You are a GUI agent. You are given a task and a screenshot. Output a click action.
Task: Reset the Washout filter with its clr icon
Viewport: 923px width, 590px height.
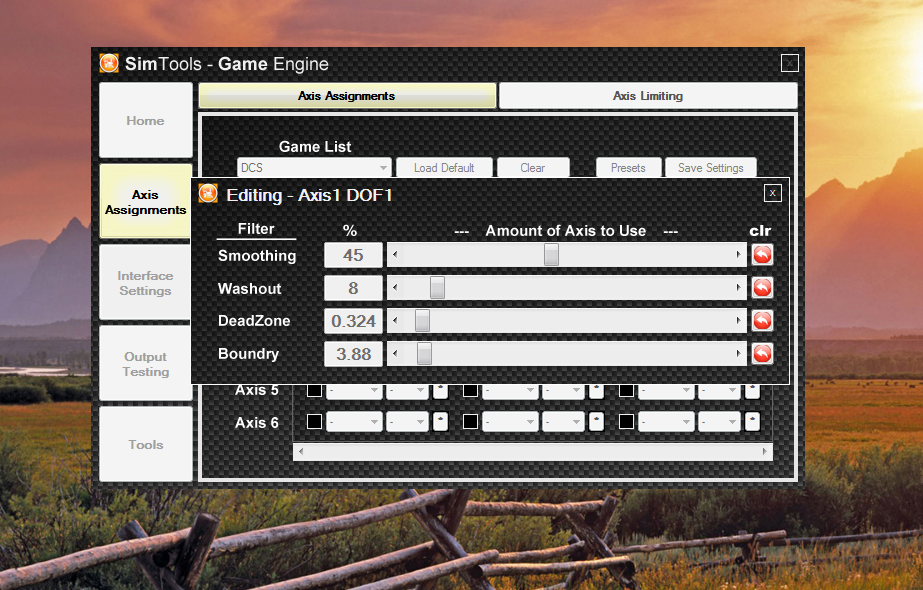[x=762, y=288]
